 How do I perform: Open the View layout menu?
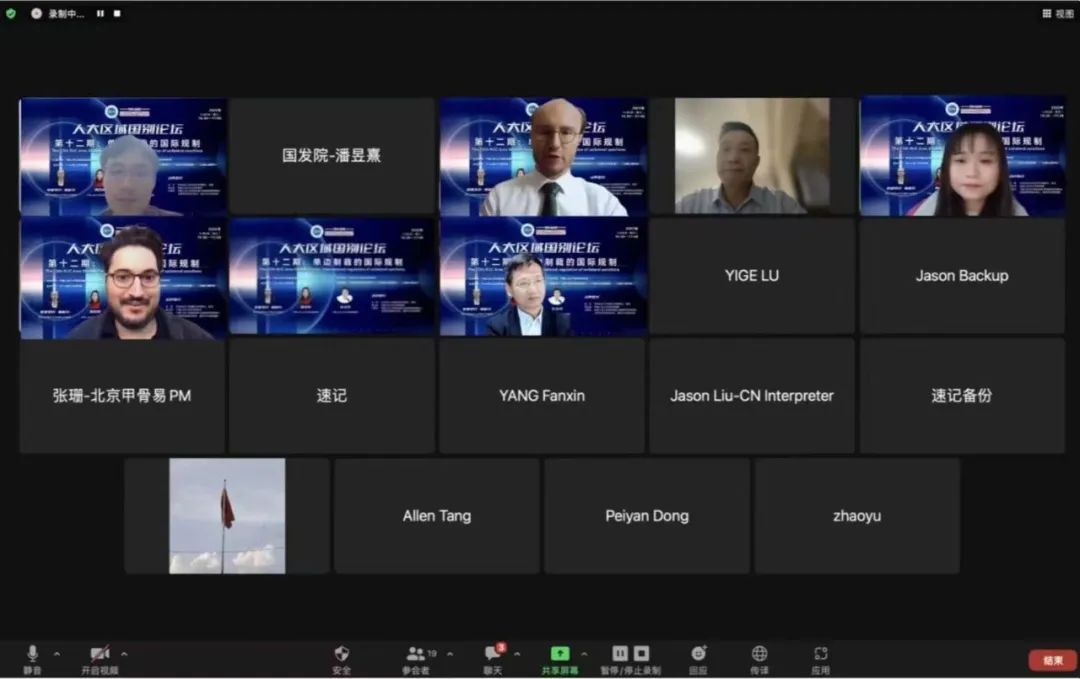point(1058,14)
